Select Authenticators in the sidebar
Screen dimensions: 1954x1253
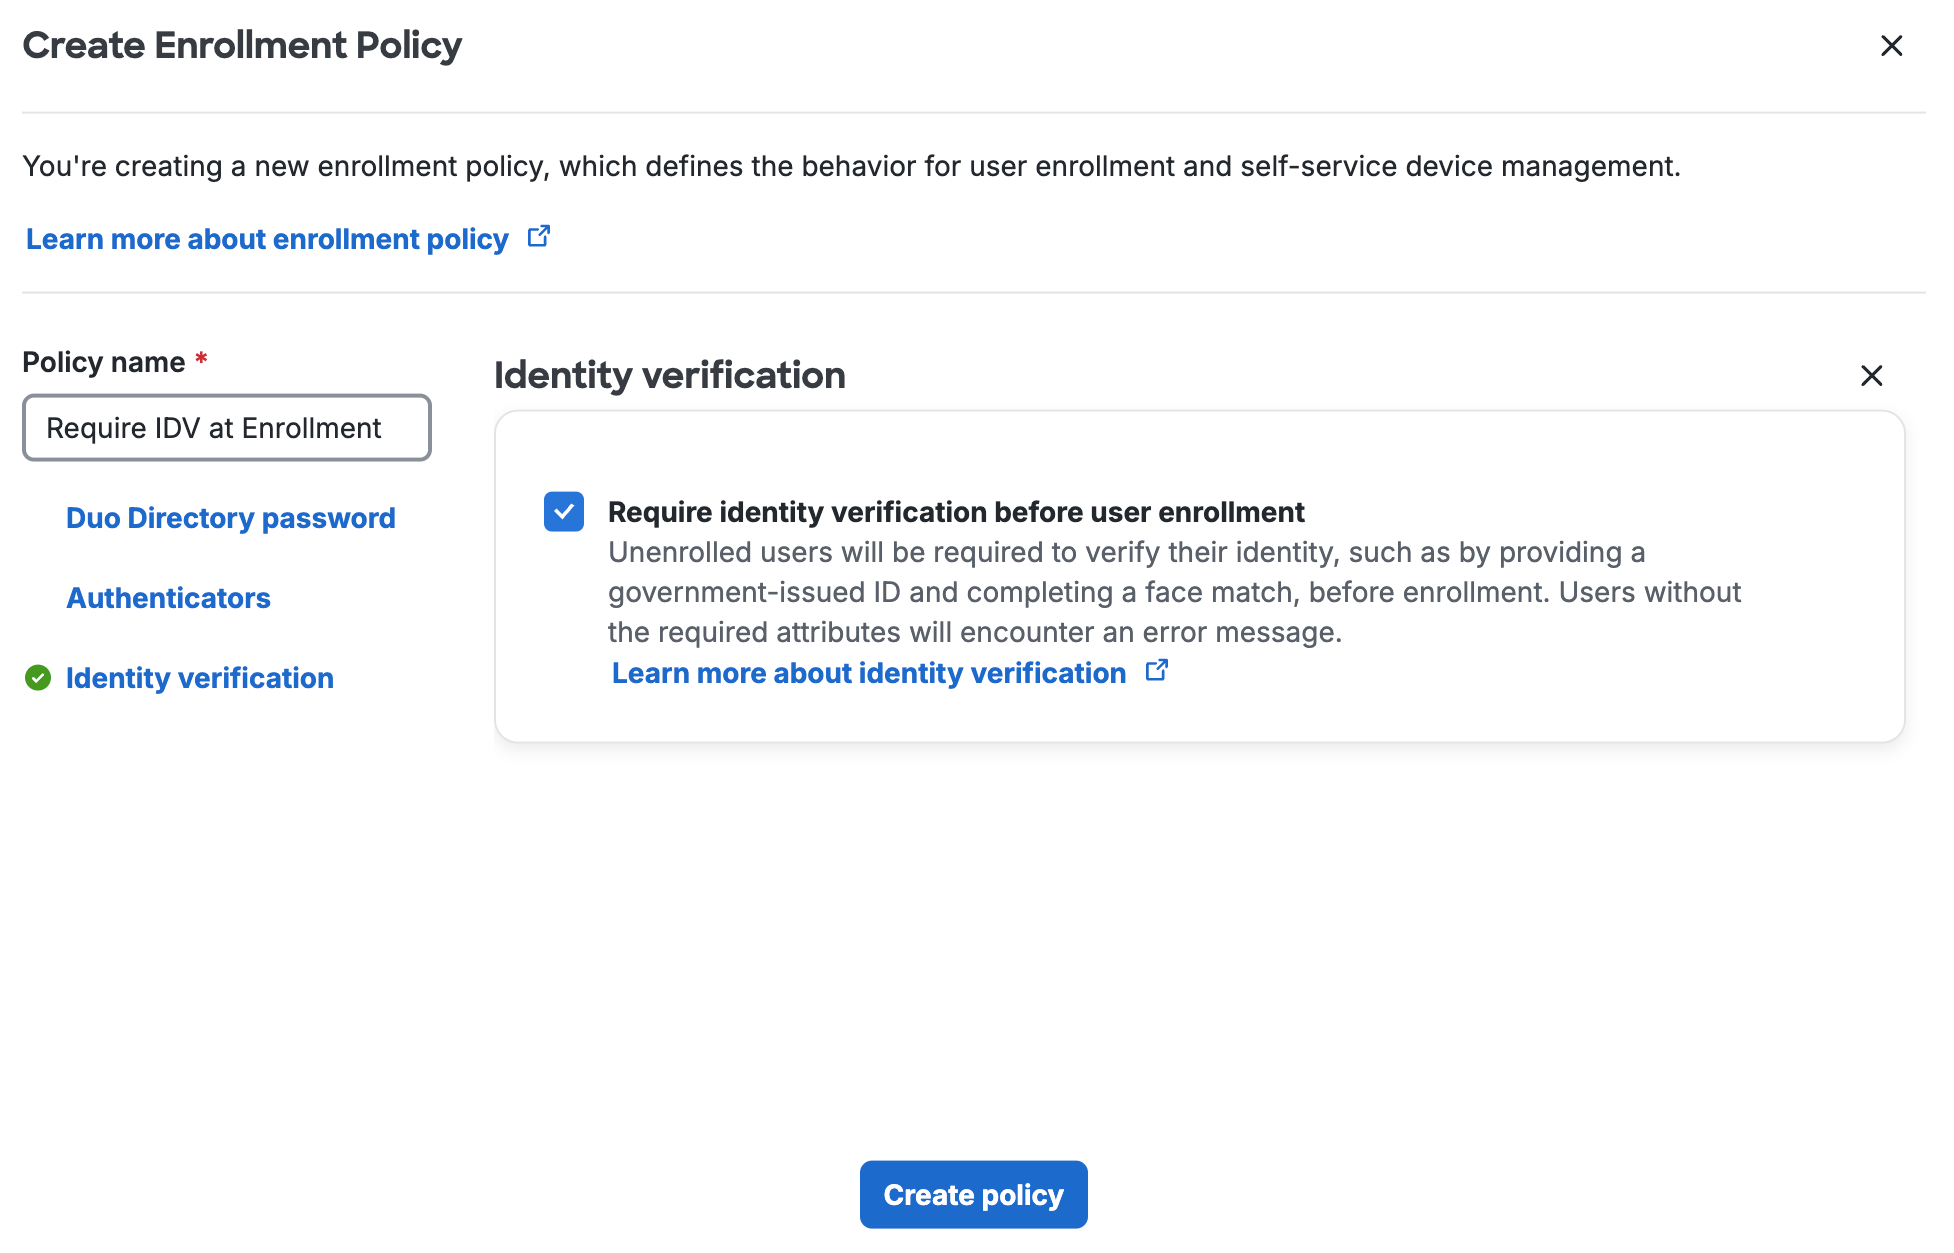point(168,598)
